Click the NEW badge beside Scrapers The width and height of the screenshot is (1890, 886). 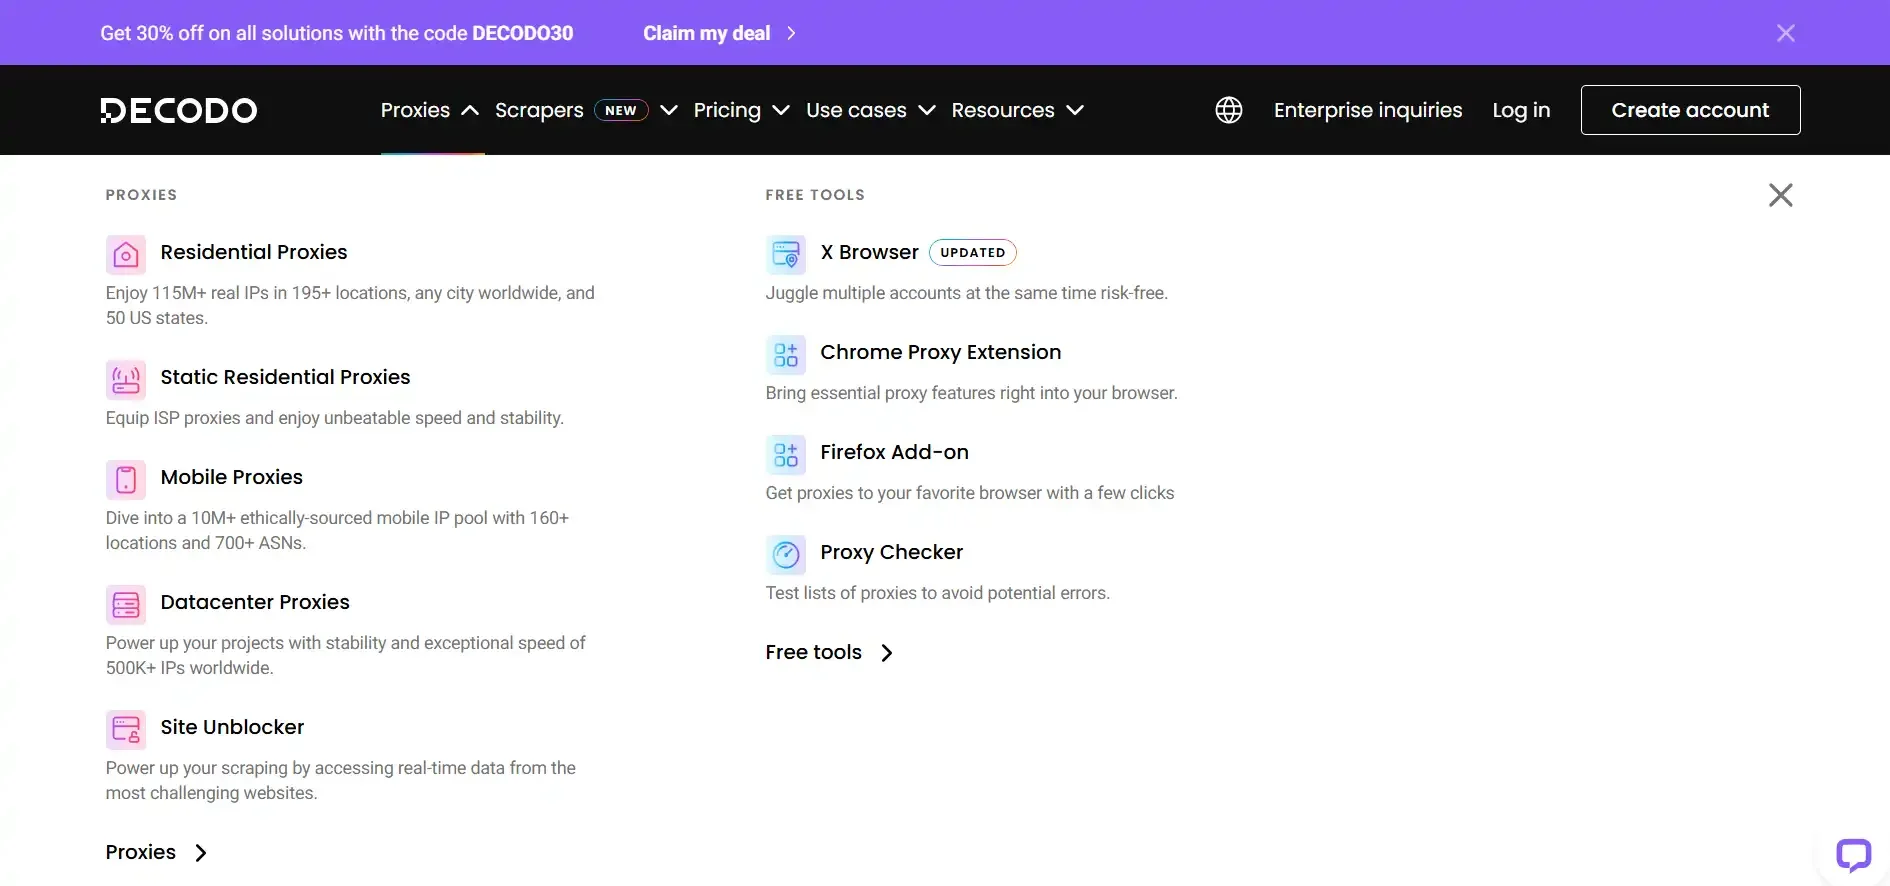point(621,110)
